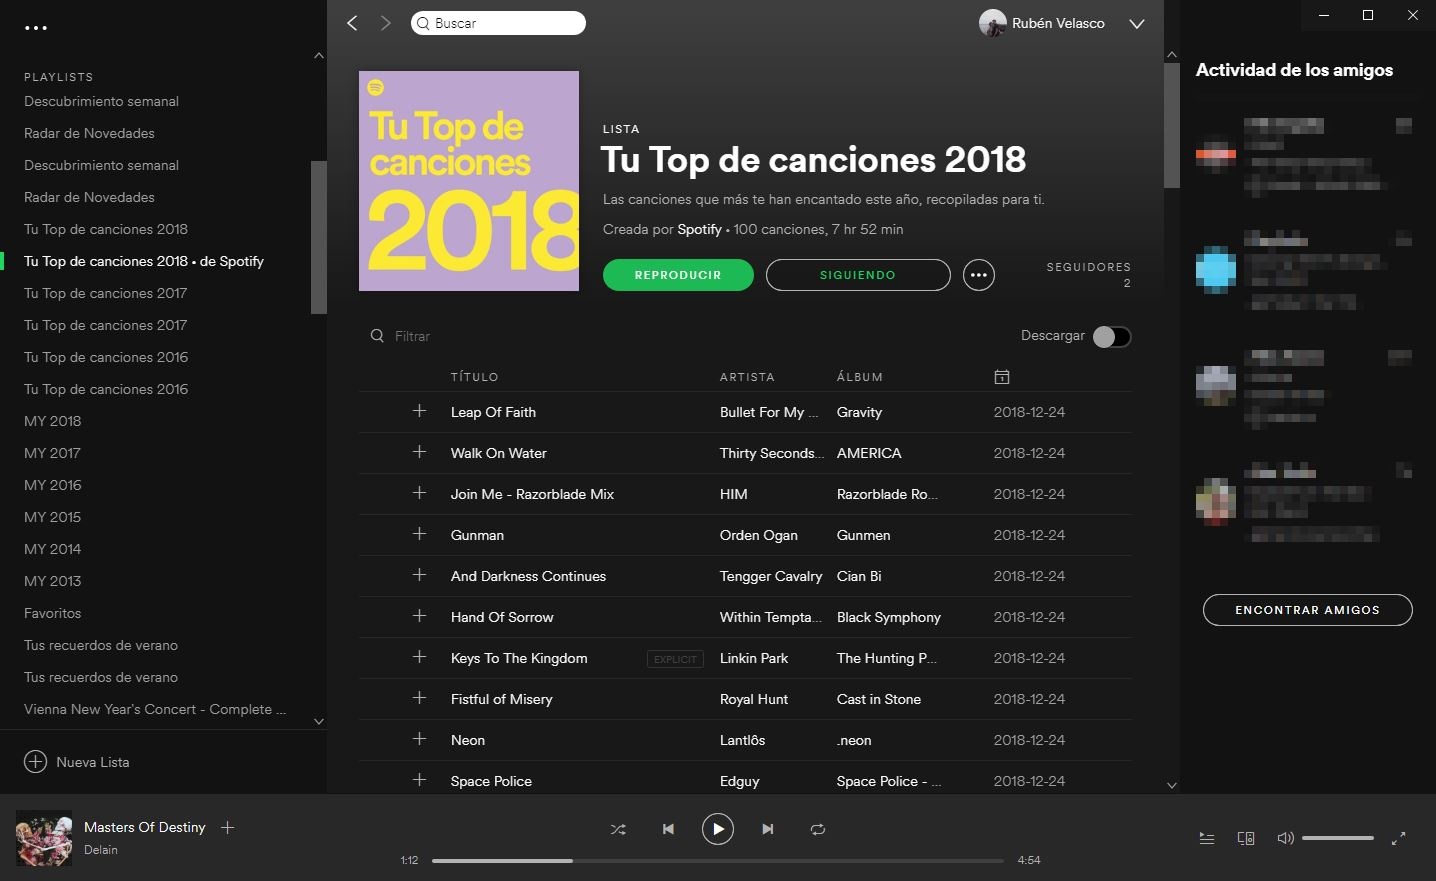The image size is (1436, 881).
Task: Click the ENCONTRAR AMIGOS button
Action: pyautogui.click(x=1307, y=610)
